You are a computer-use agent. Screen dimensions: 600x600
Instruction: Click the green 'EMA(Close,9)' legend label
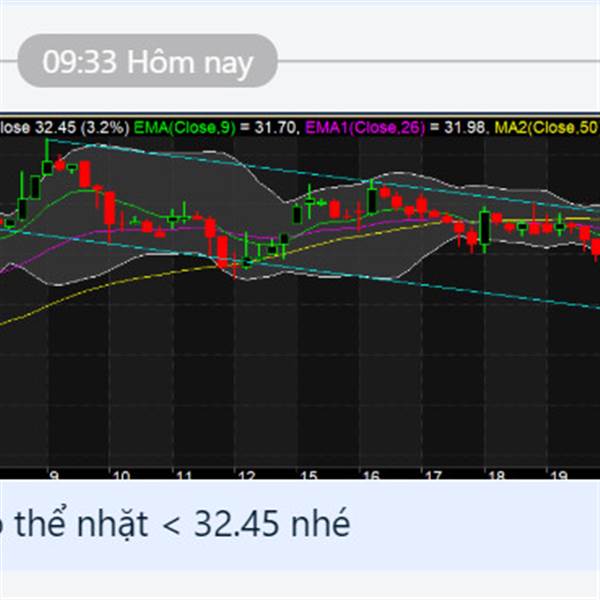184,127
